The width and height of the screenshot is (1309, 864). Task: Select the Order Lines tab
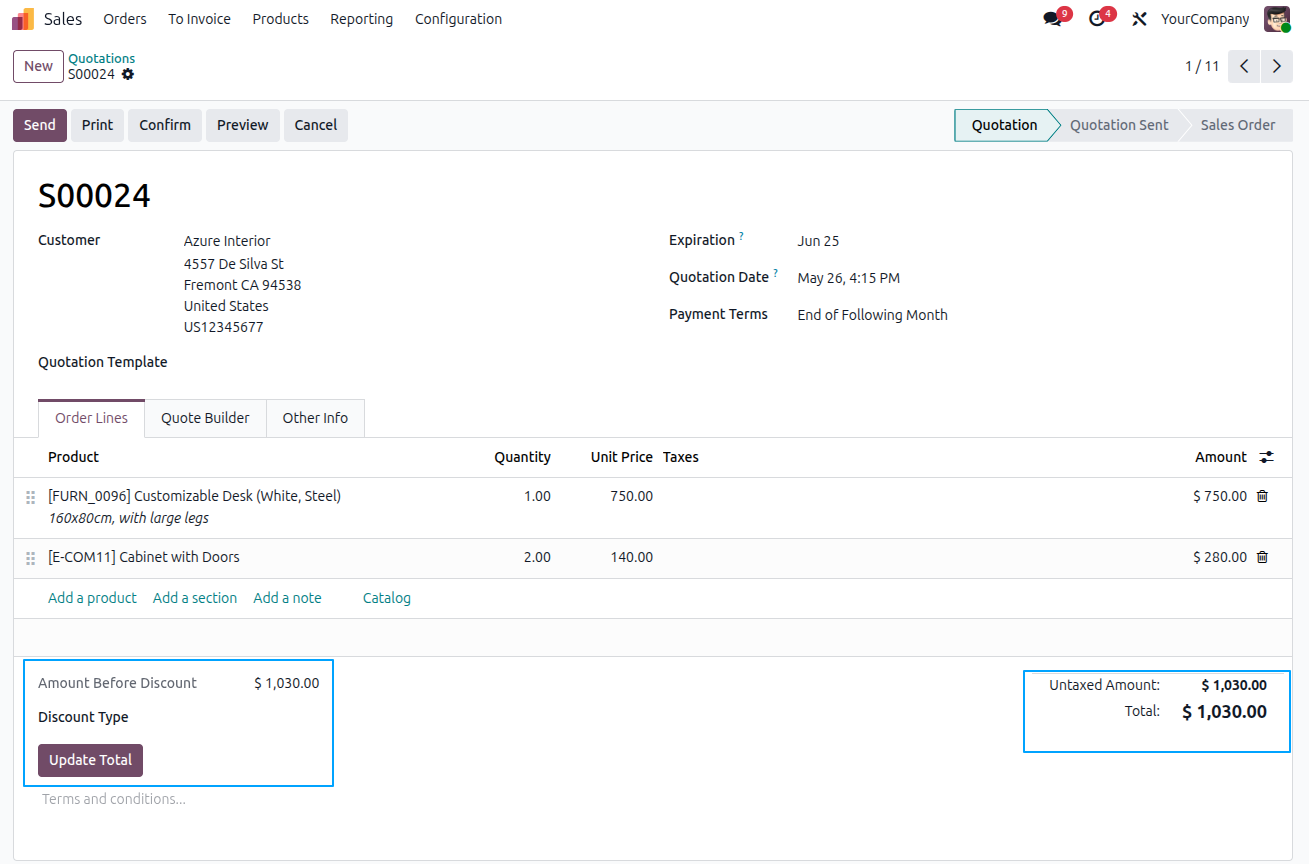point(91,418)
